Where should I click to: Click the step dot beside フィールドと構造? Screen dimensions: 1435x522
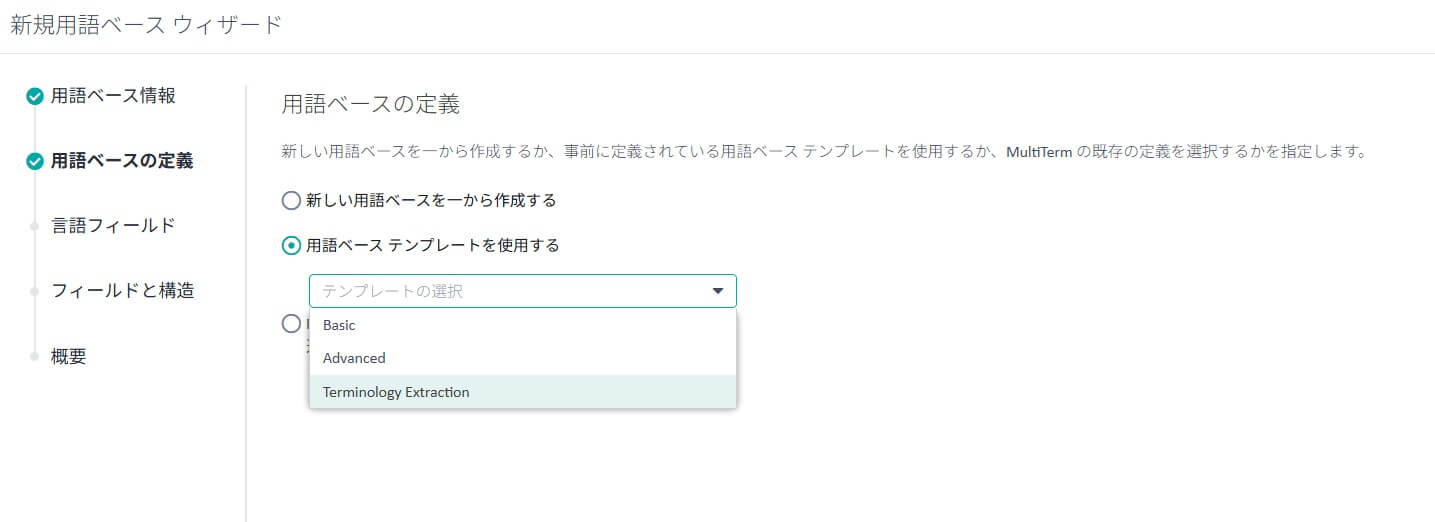click(x=35, y=292)
